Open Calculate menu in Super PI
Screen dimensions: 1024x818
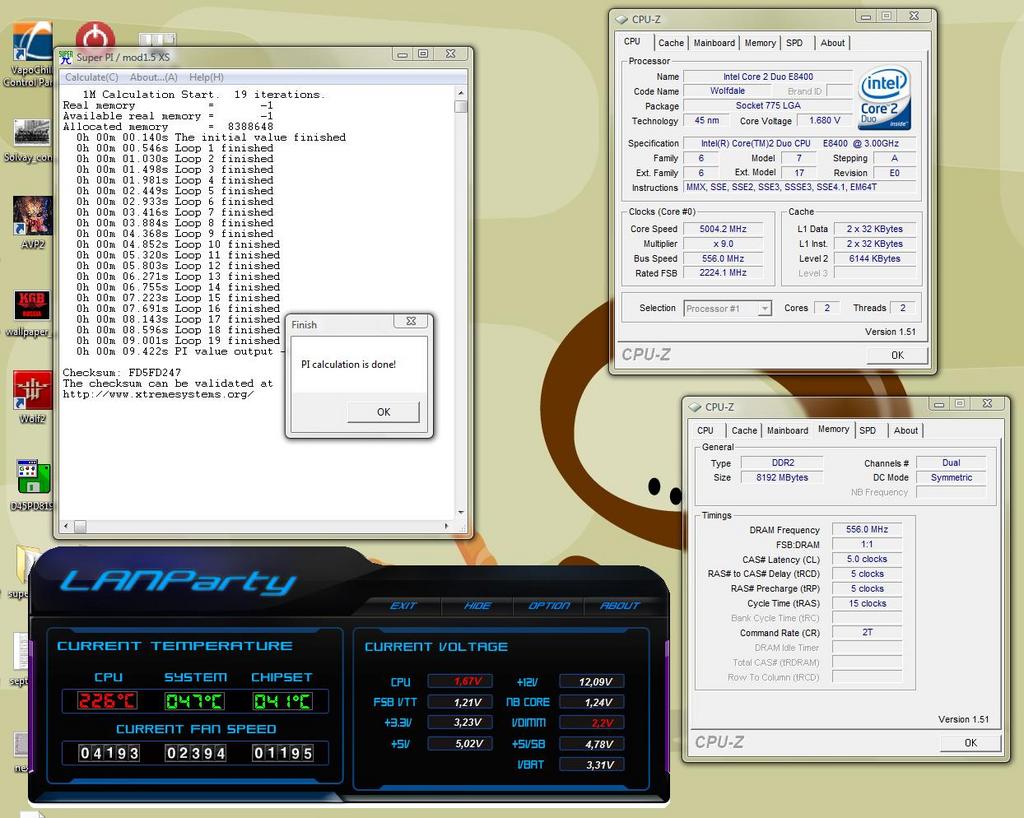pyautogui.click(x=91, y=77)
